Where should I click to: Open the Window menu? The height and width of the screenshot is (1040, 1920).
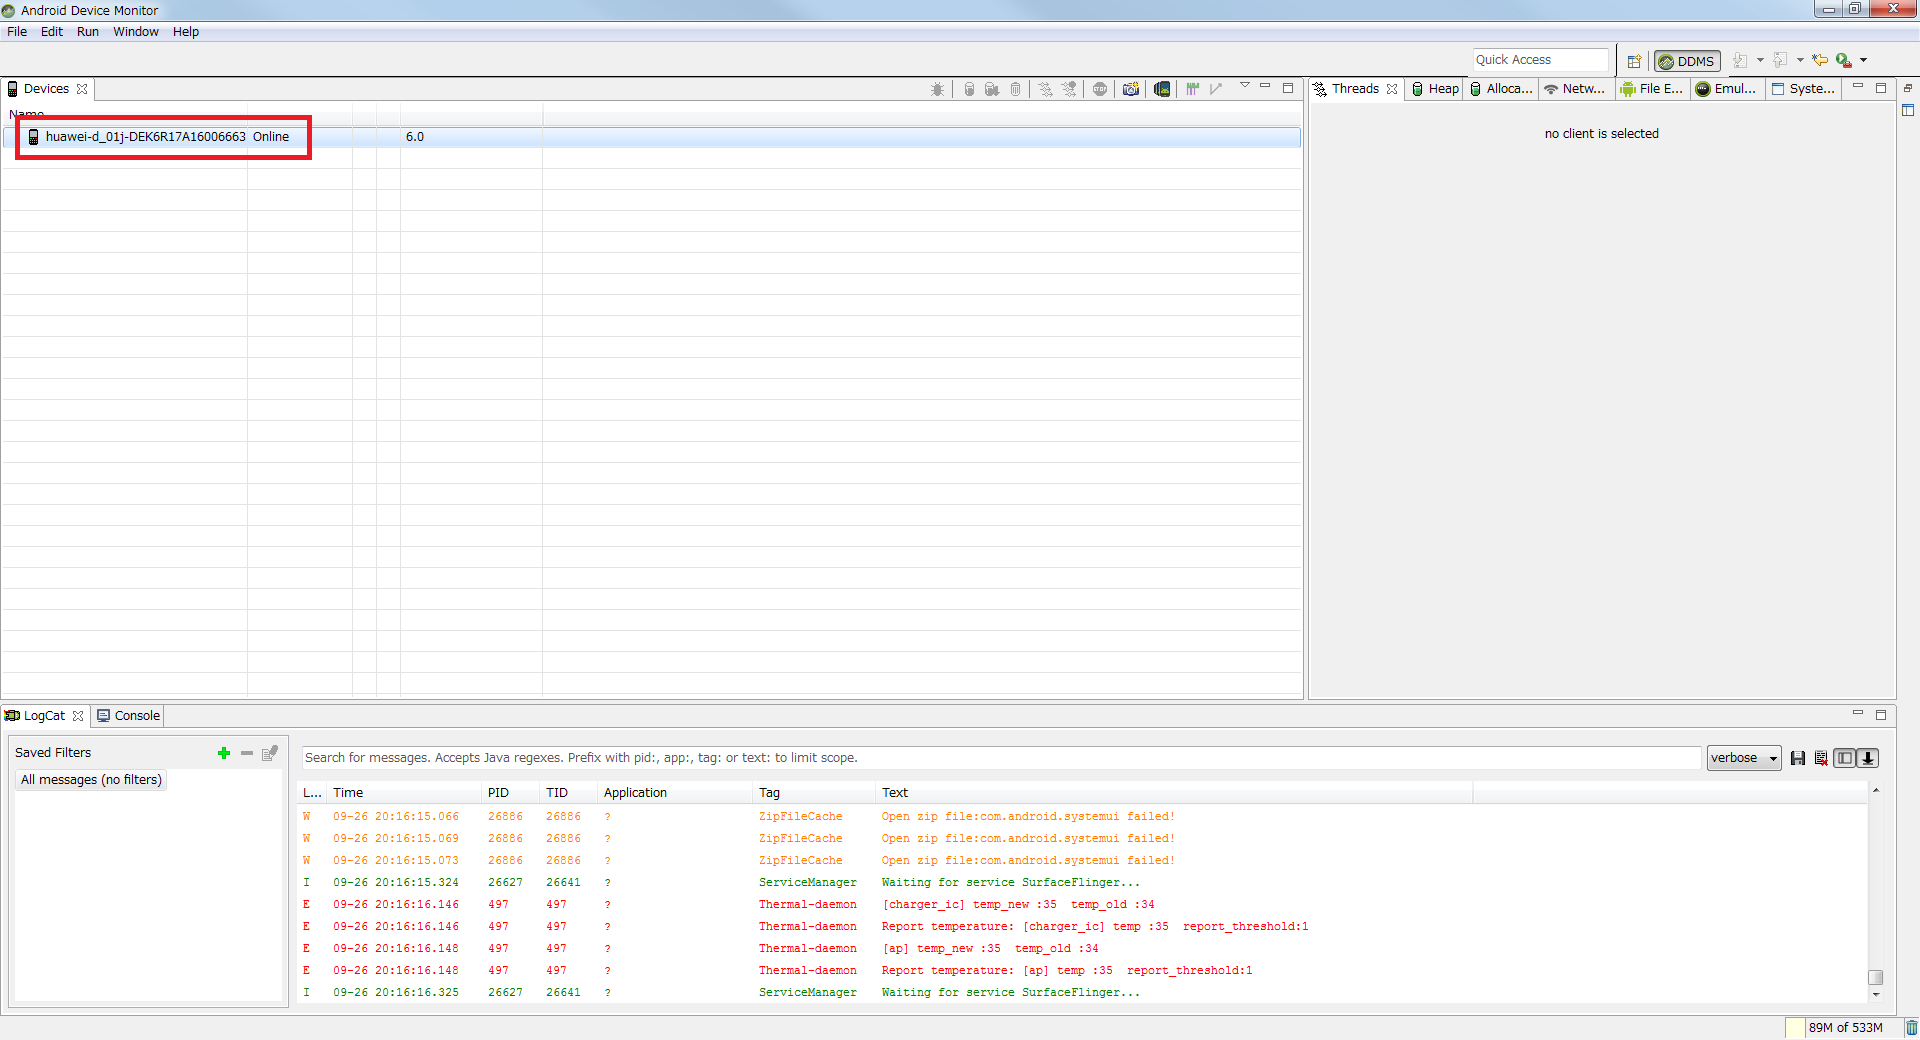point(136,32)
